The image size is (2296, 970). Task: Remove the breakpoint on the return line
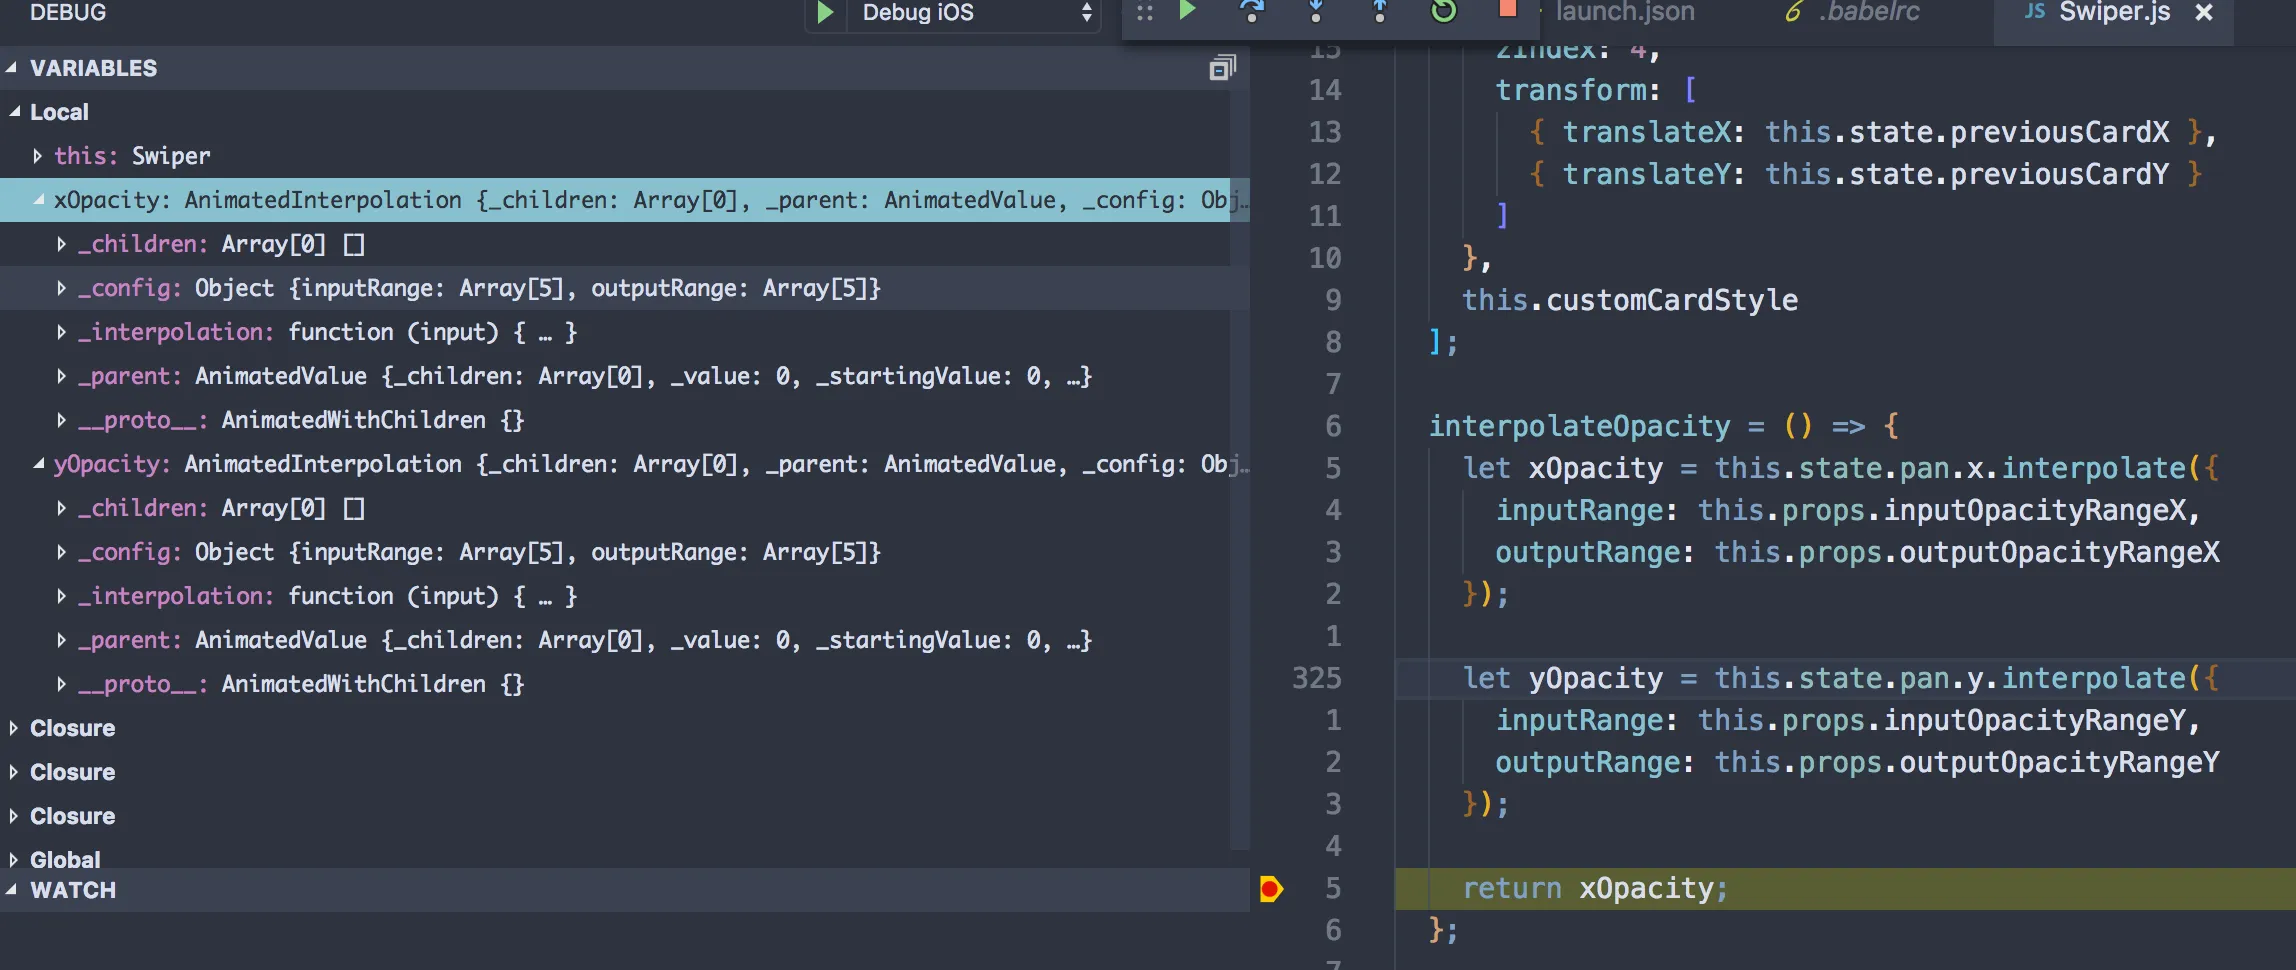1270,888
